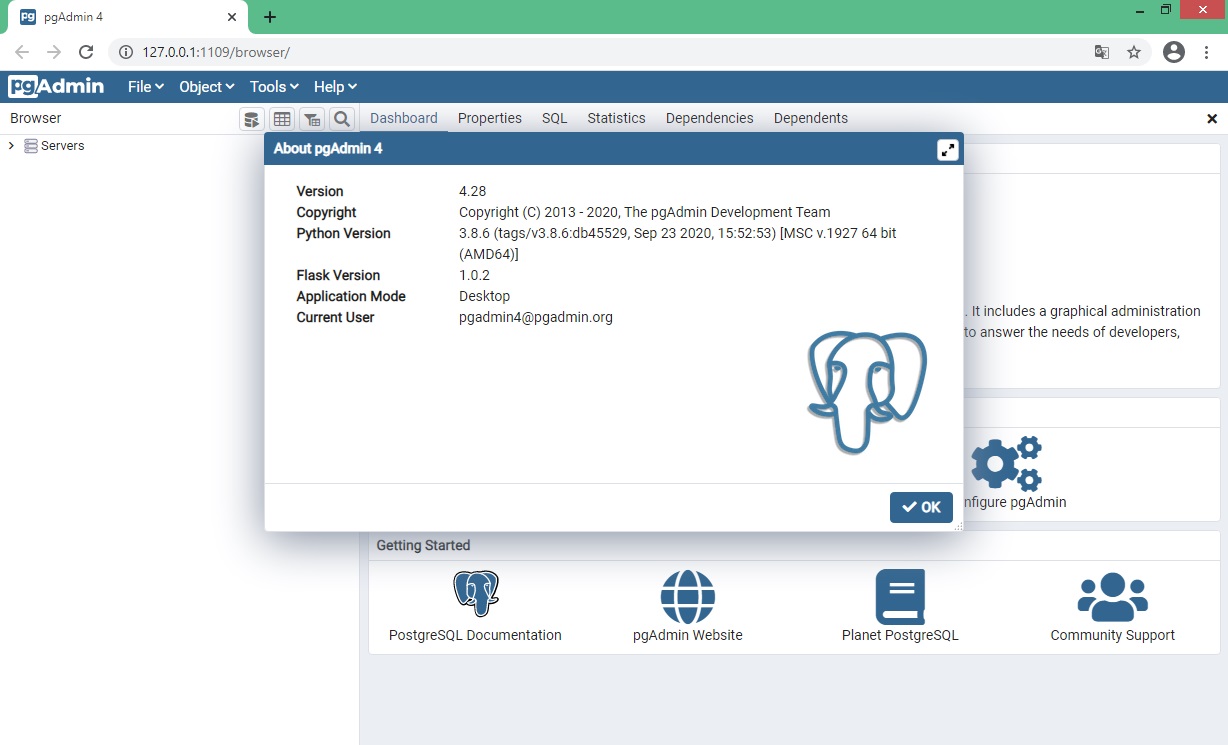The width and height of the screenshot is (1228, 745).
Task: Click the version value 4.28
Action: 472,191
